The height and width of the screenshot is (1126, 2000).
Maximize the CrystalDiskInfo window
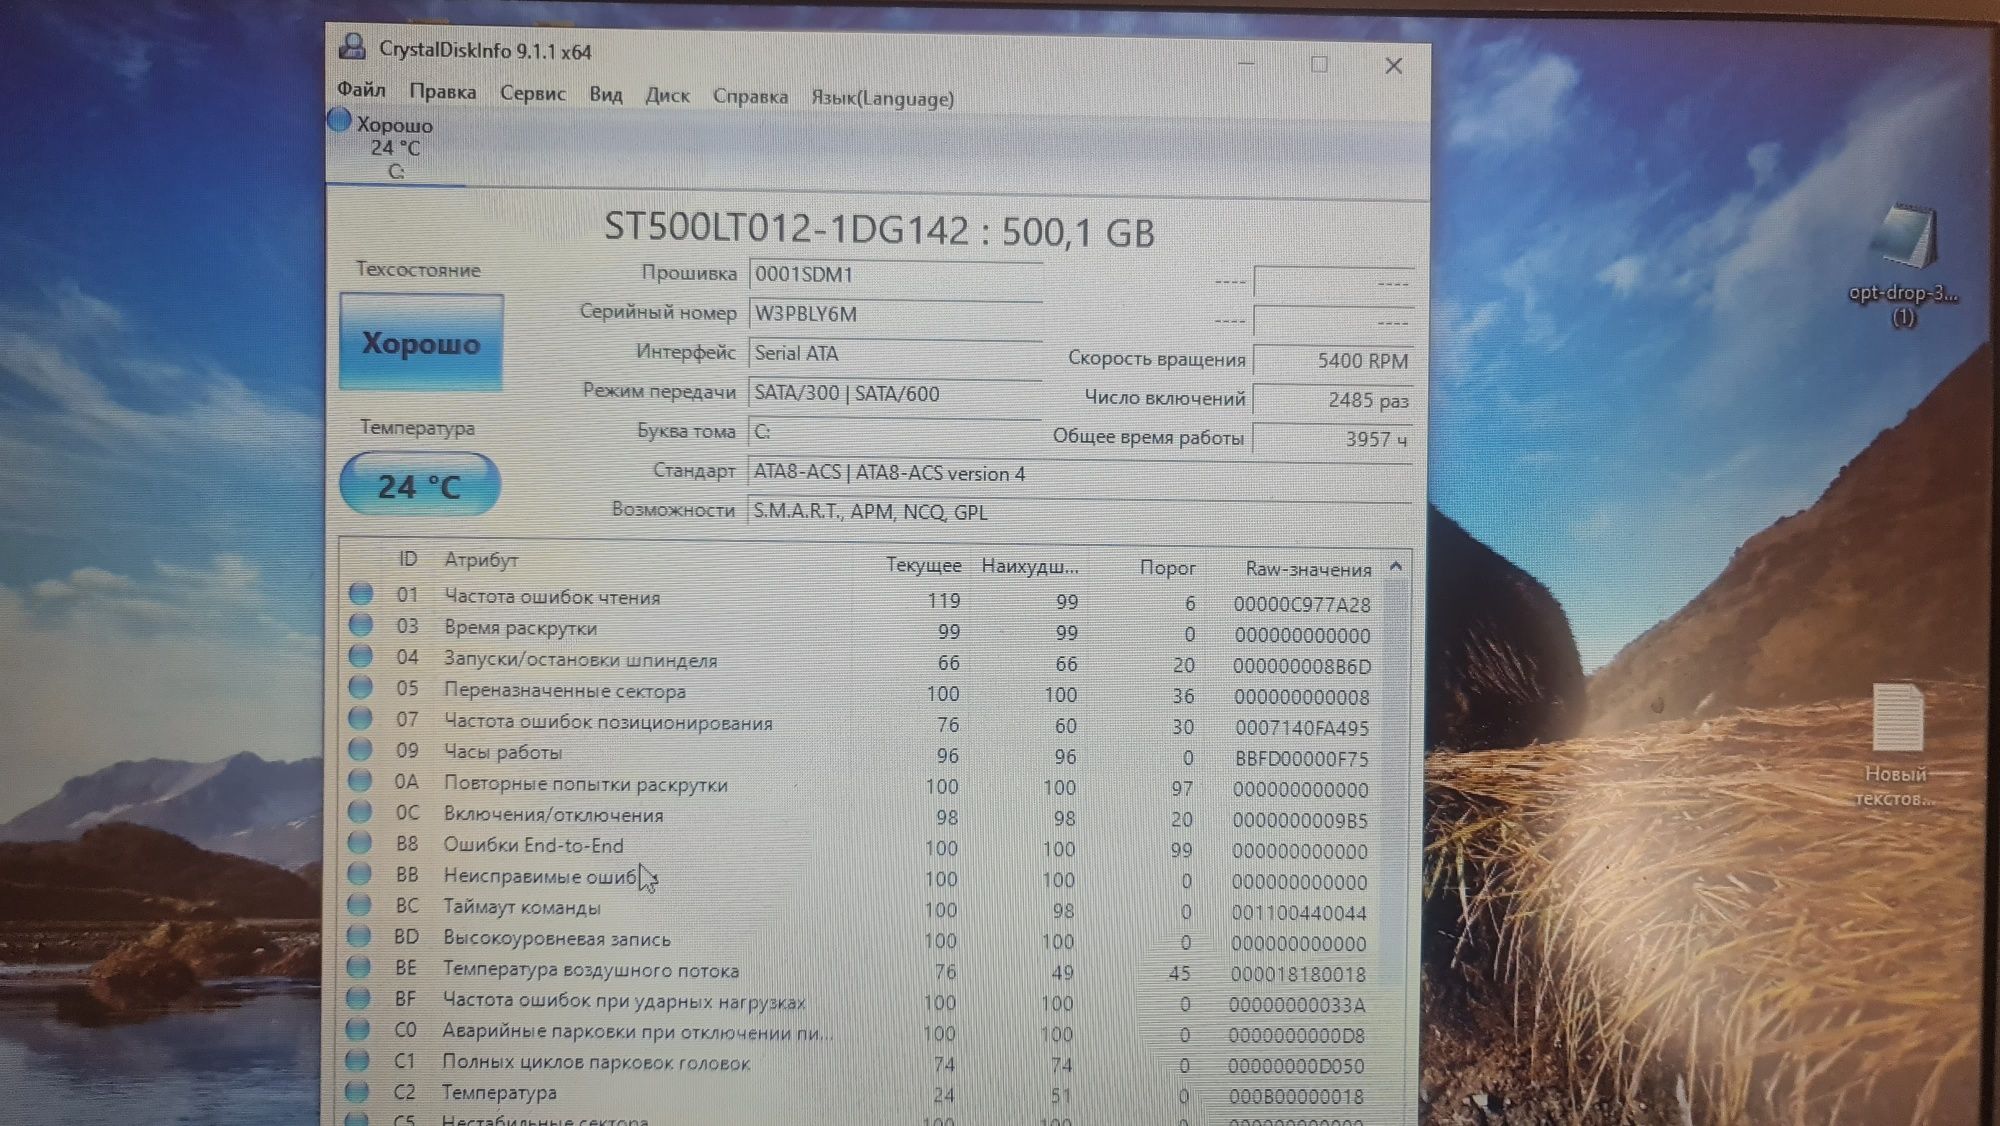[1319, 64]
